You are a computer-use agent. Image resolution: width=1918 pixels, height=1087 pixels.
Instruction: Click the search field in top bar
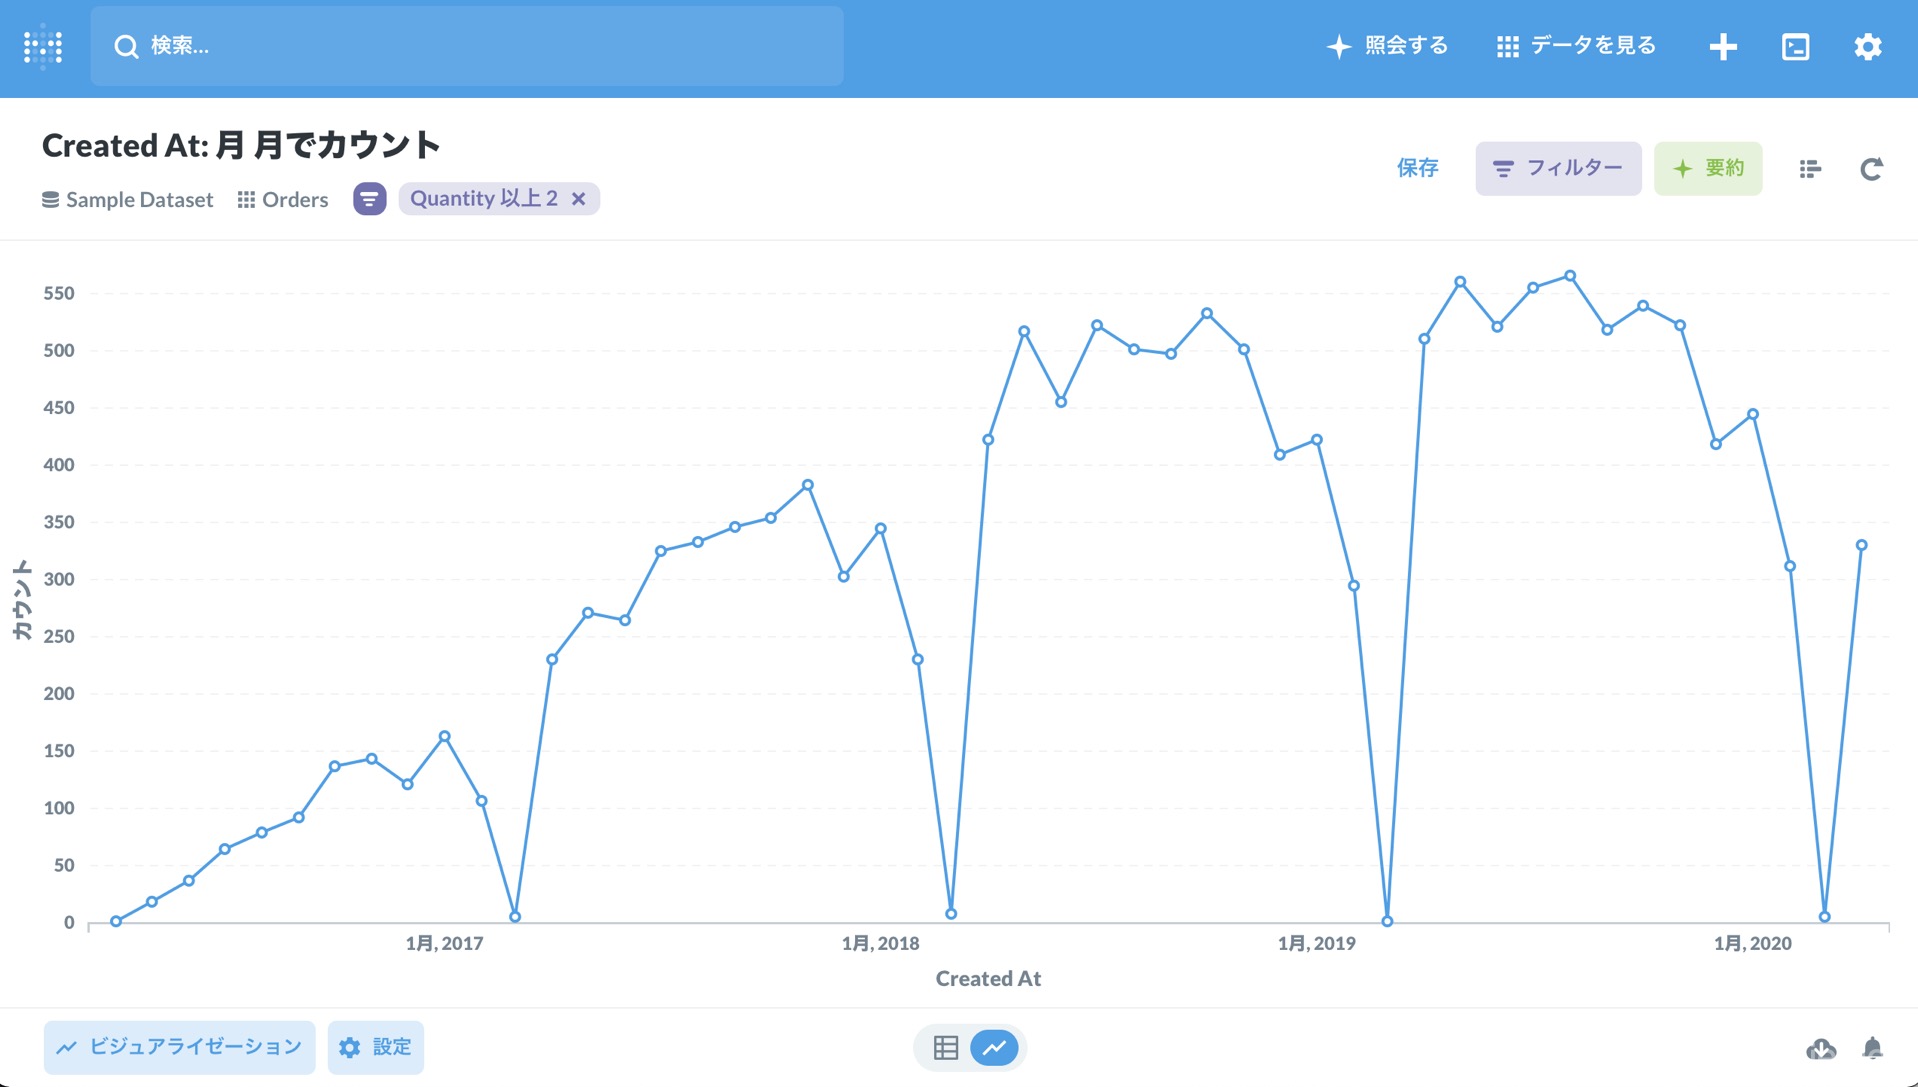(466, 46)
